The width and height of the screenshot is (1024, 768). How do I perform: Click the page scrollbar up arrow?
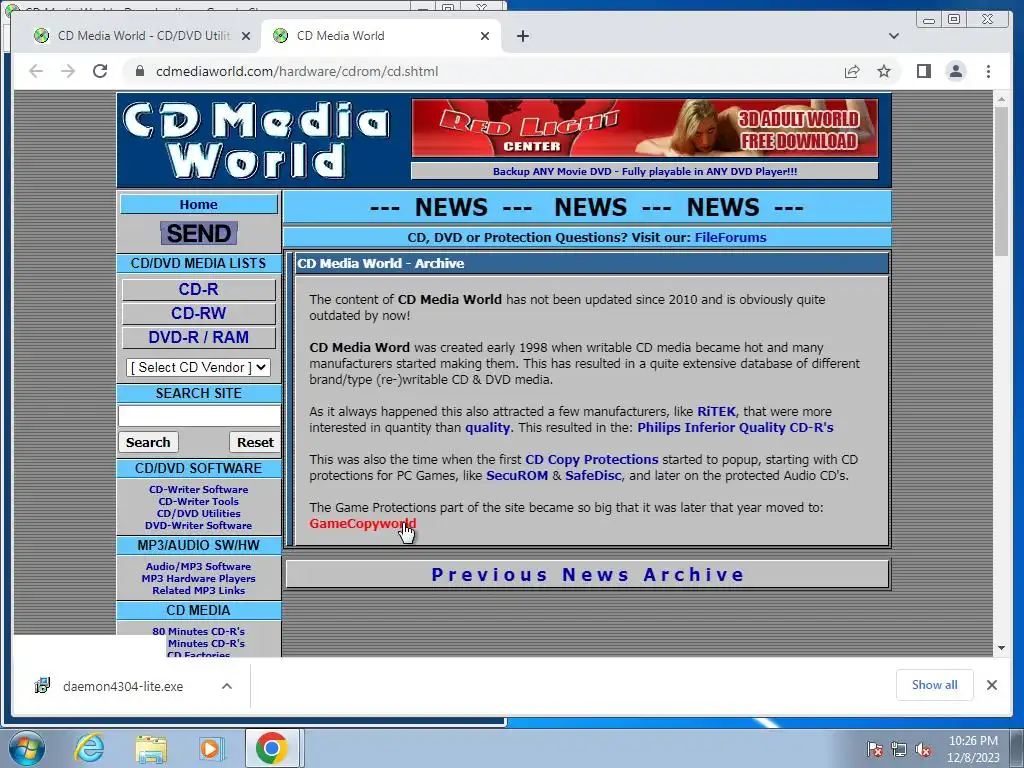click(x=1001, y=99)
